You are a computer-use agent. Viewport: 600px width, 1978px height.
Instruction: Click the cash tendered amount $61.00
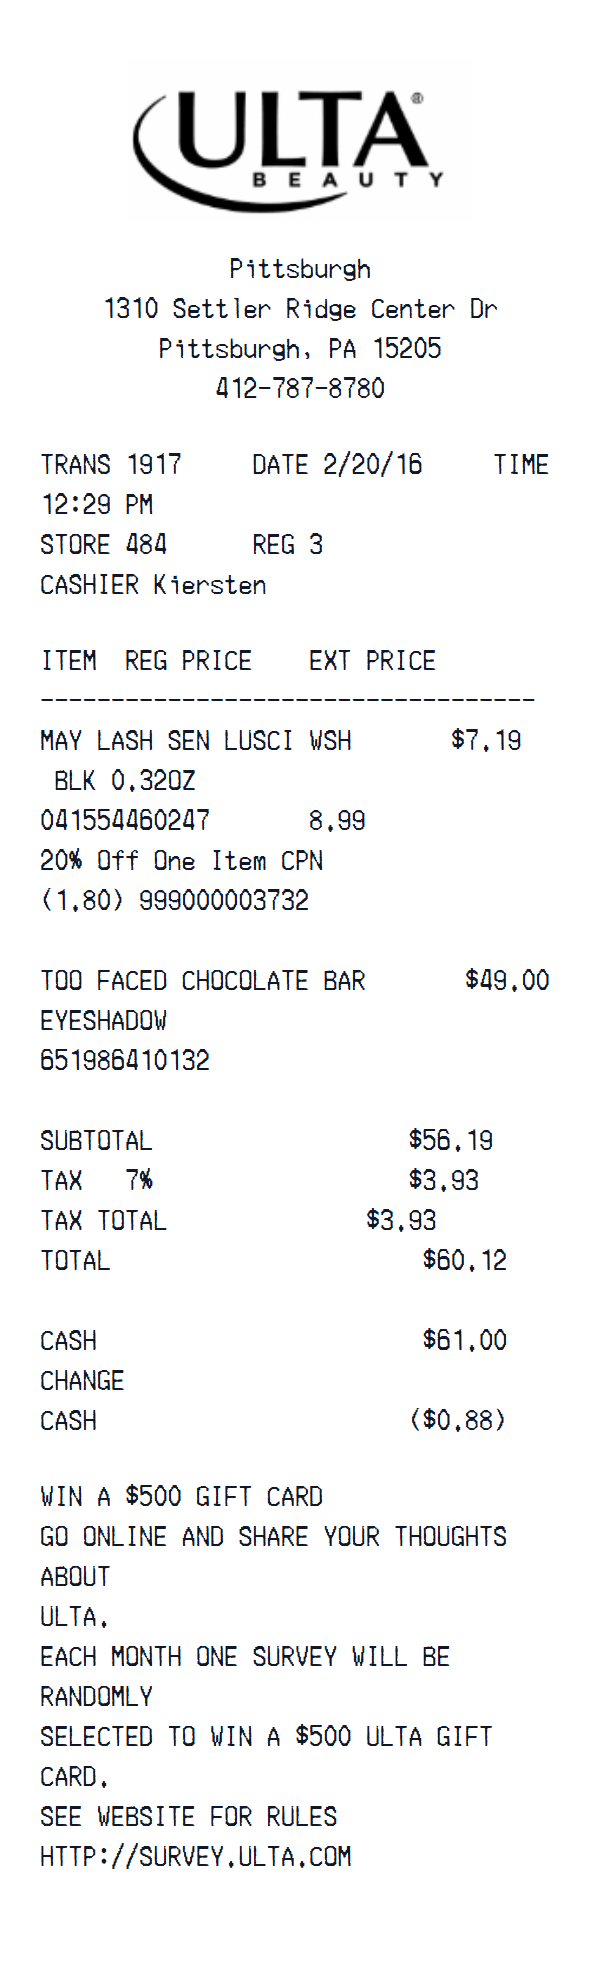click(464, 1340)
